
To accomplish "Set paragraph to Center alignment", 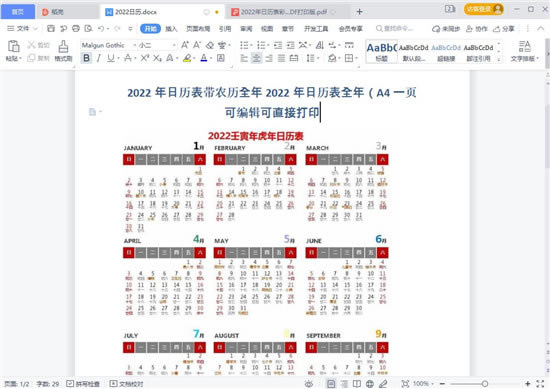I will 256,58.
